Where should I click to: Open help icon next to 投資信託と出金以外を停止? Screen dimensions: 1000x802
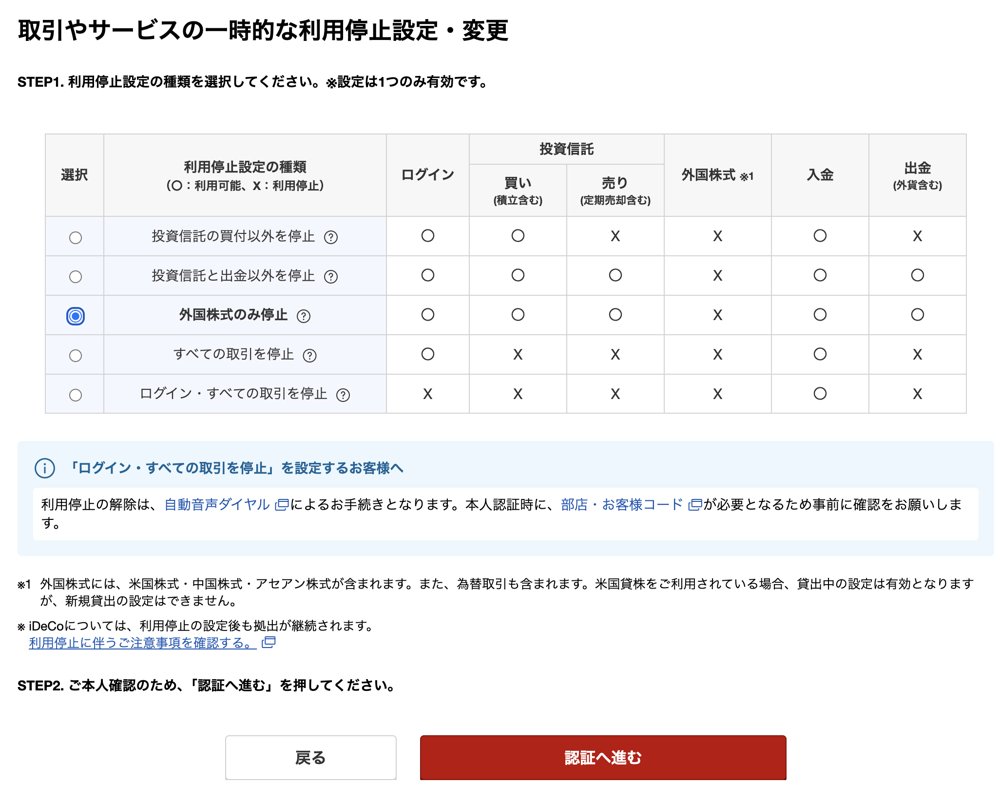pos(330,277)
